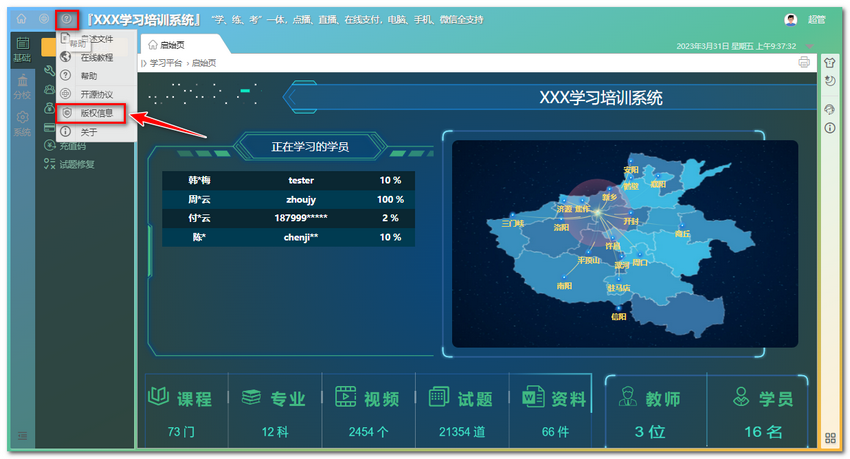Click the 课程 statistics card

pos(181,412)
